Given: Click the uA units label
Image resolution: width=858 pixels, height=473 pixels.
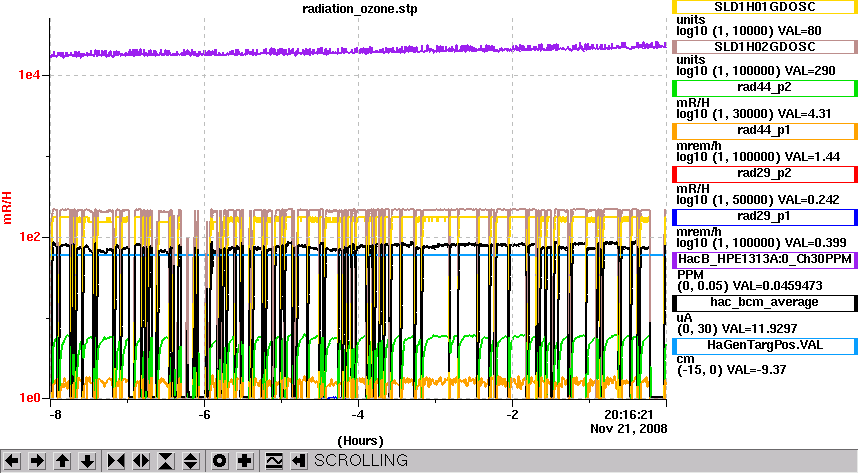Looking at the screenshot, I should [685, 318].
